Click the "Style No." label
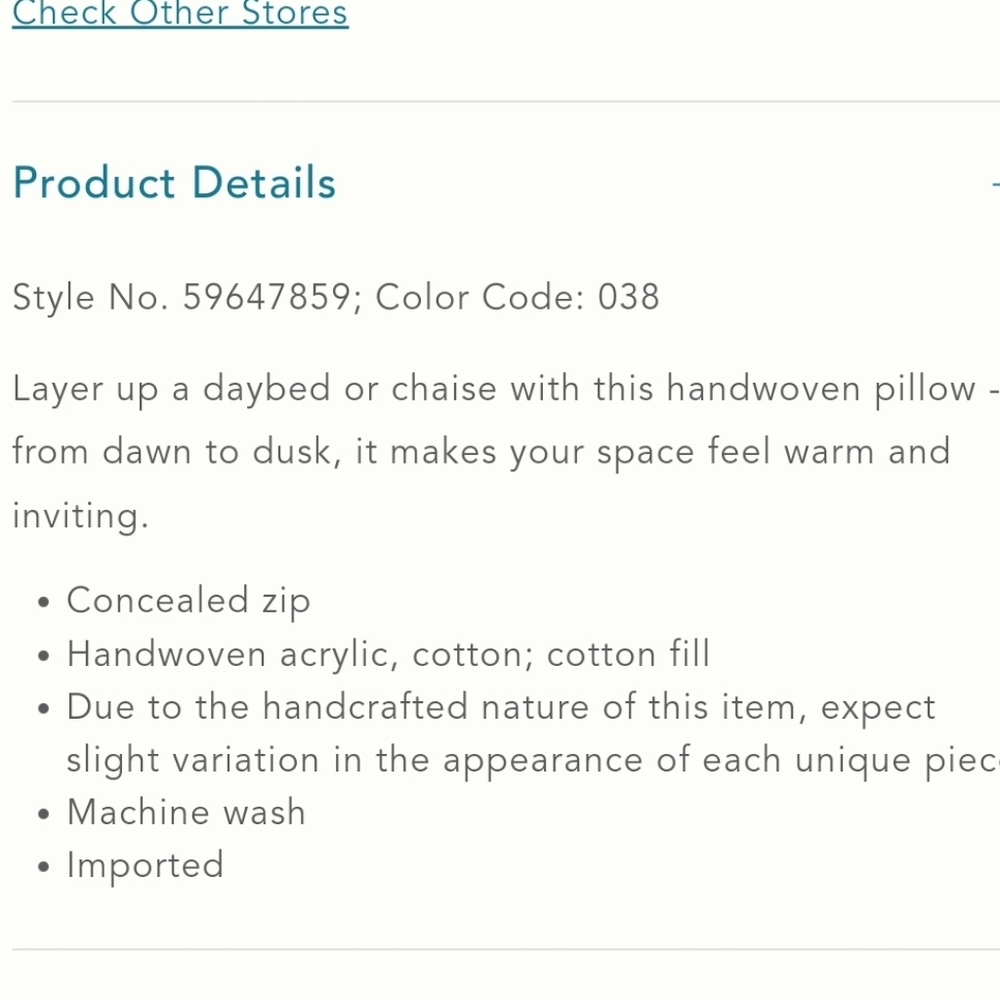This screenshot has height=1000, width=1000. 90,298
